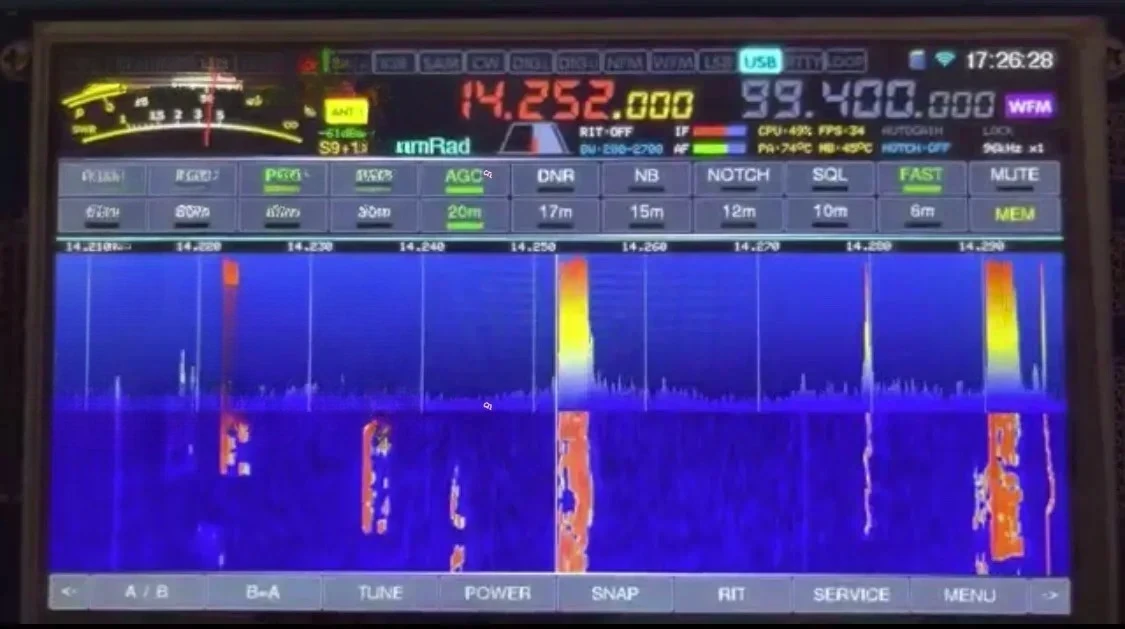Open the POWER button
The height and width of the screenshot is (629, 1125).
pyautogui.click(x=498, y=592)
